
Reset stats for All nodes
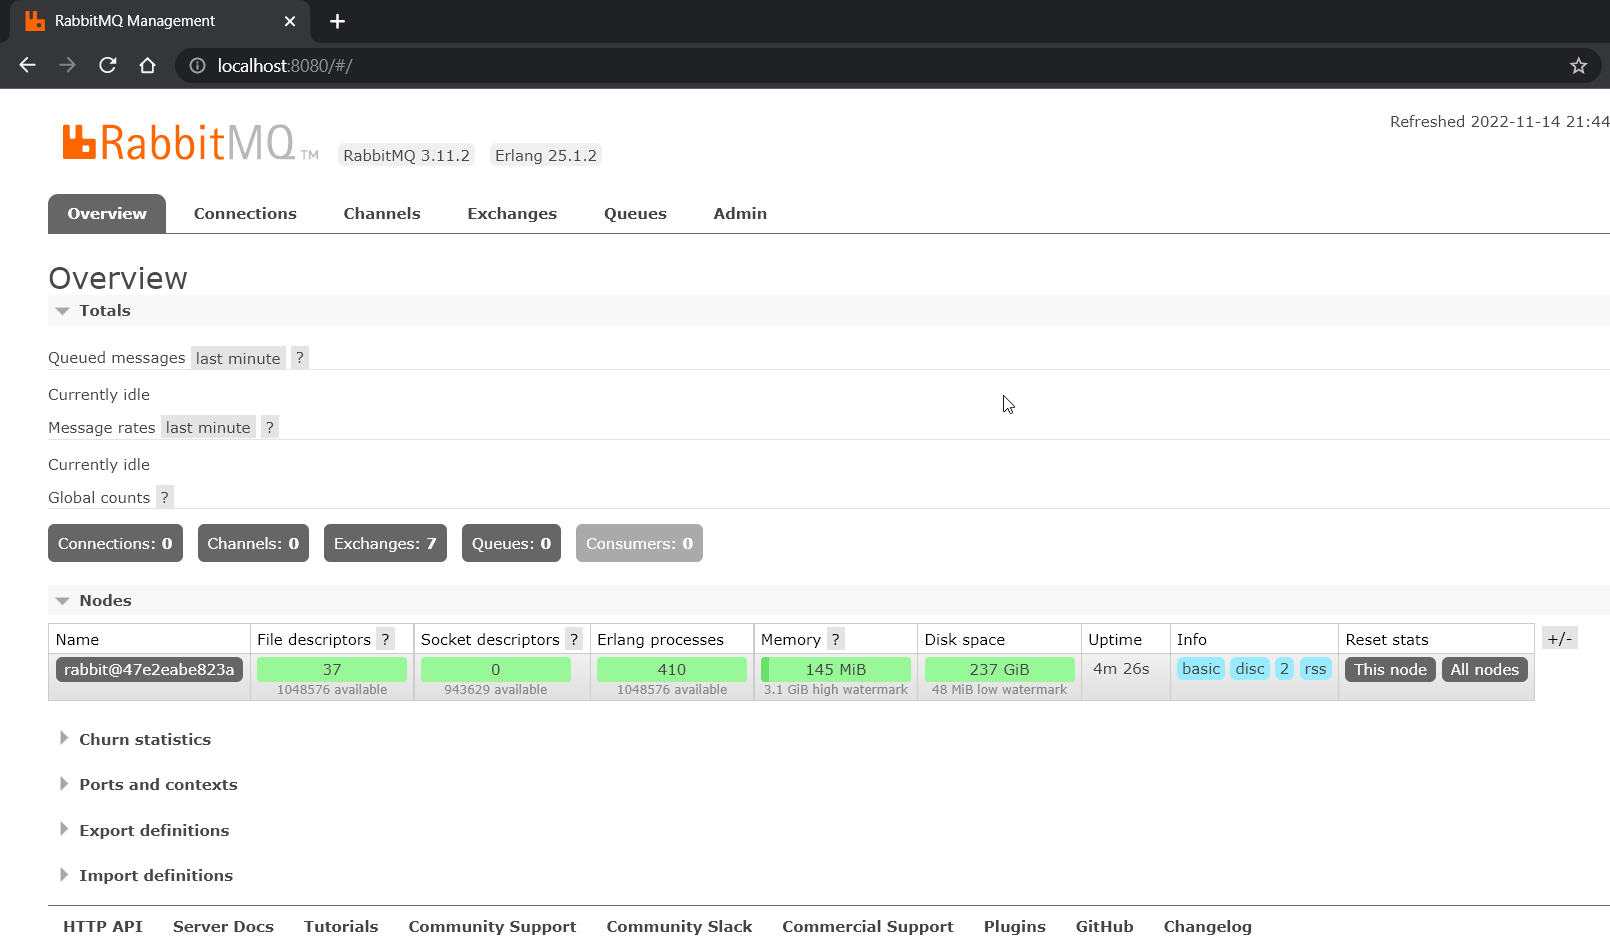click(1484, 670)
